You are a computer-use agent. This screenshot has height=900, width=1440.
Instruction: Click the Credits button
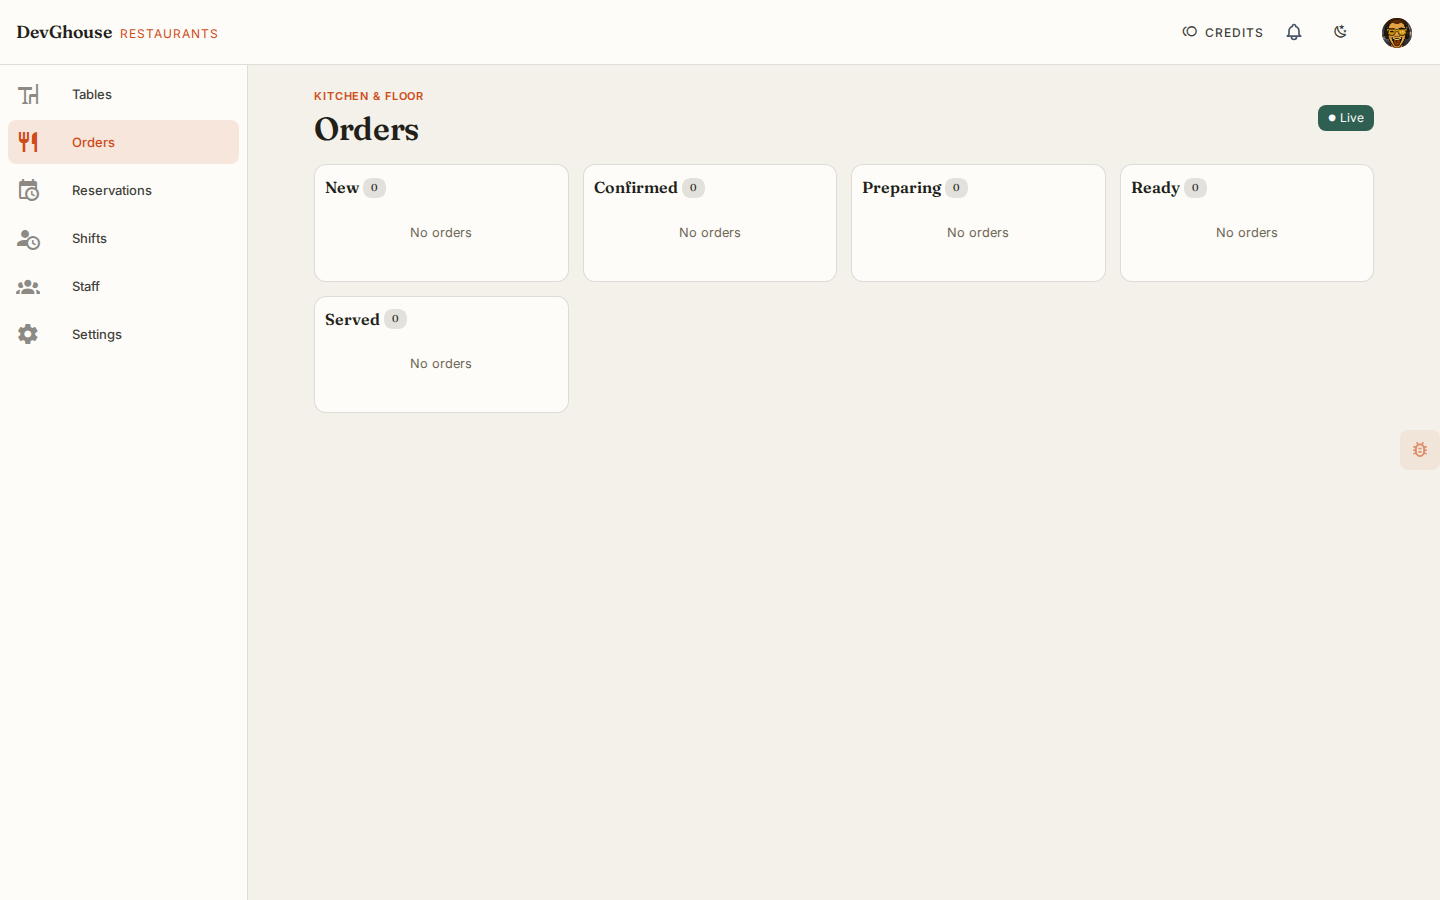(1223, 32)
